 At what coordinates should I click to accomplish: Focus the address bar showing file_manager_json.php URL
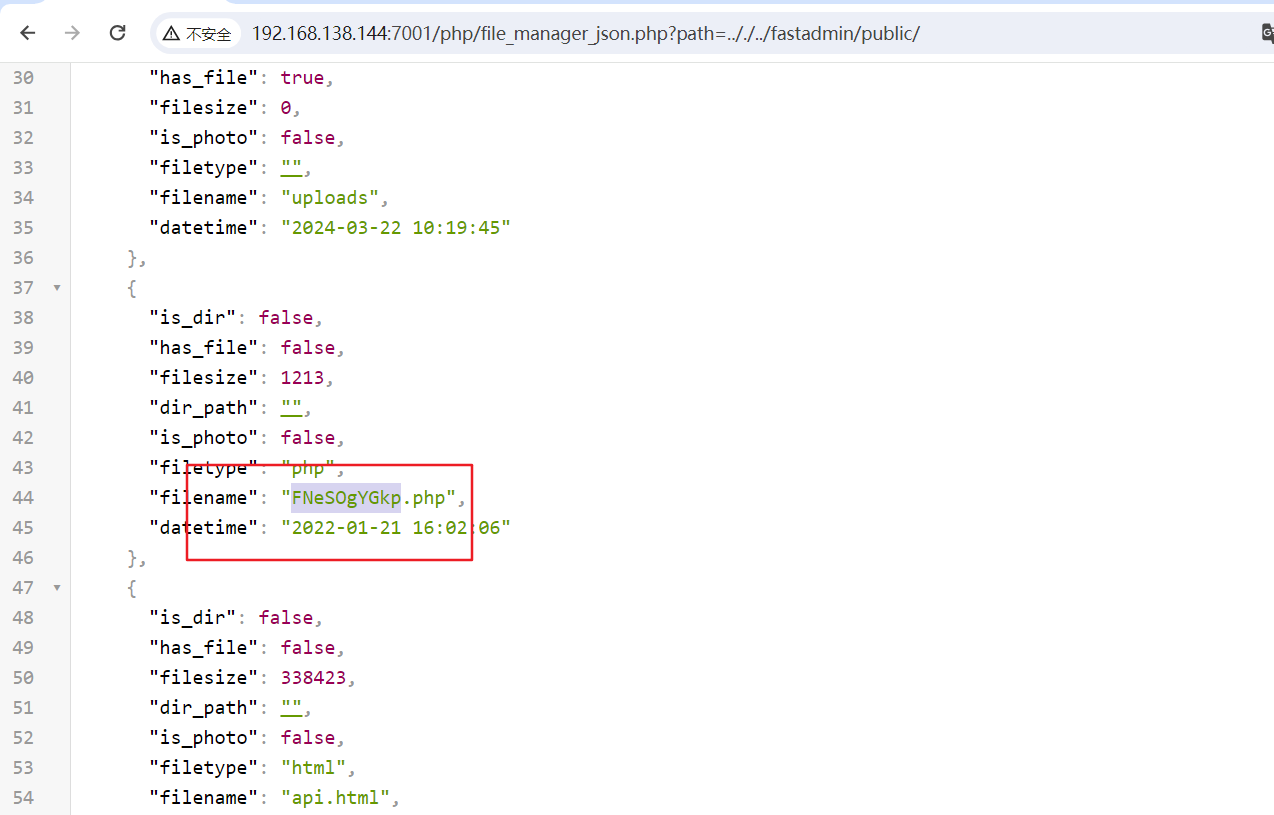[585, 34]
